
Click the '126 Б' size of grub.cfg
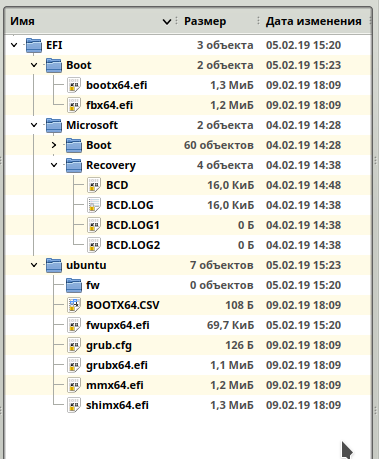240,345
